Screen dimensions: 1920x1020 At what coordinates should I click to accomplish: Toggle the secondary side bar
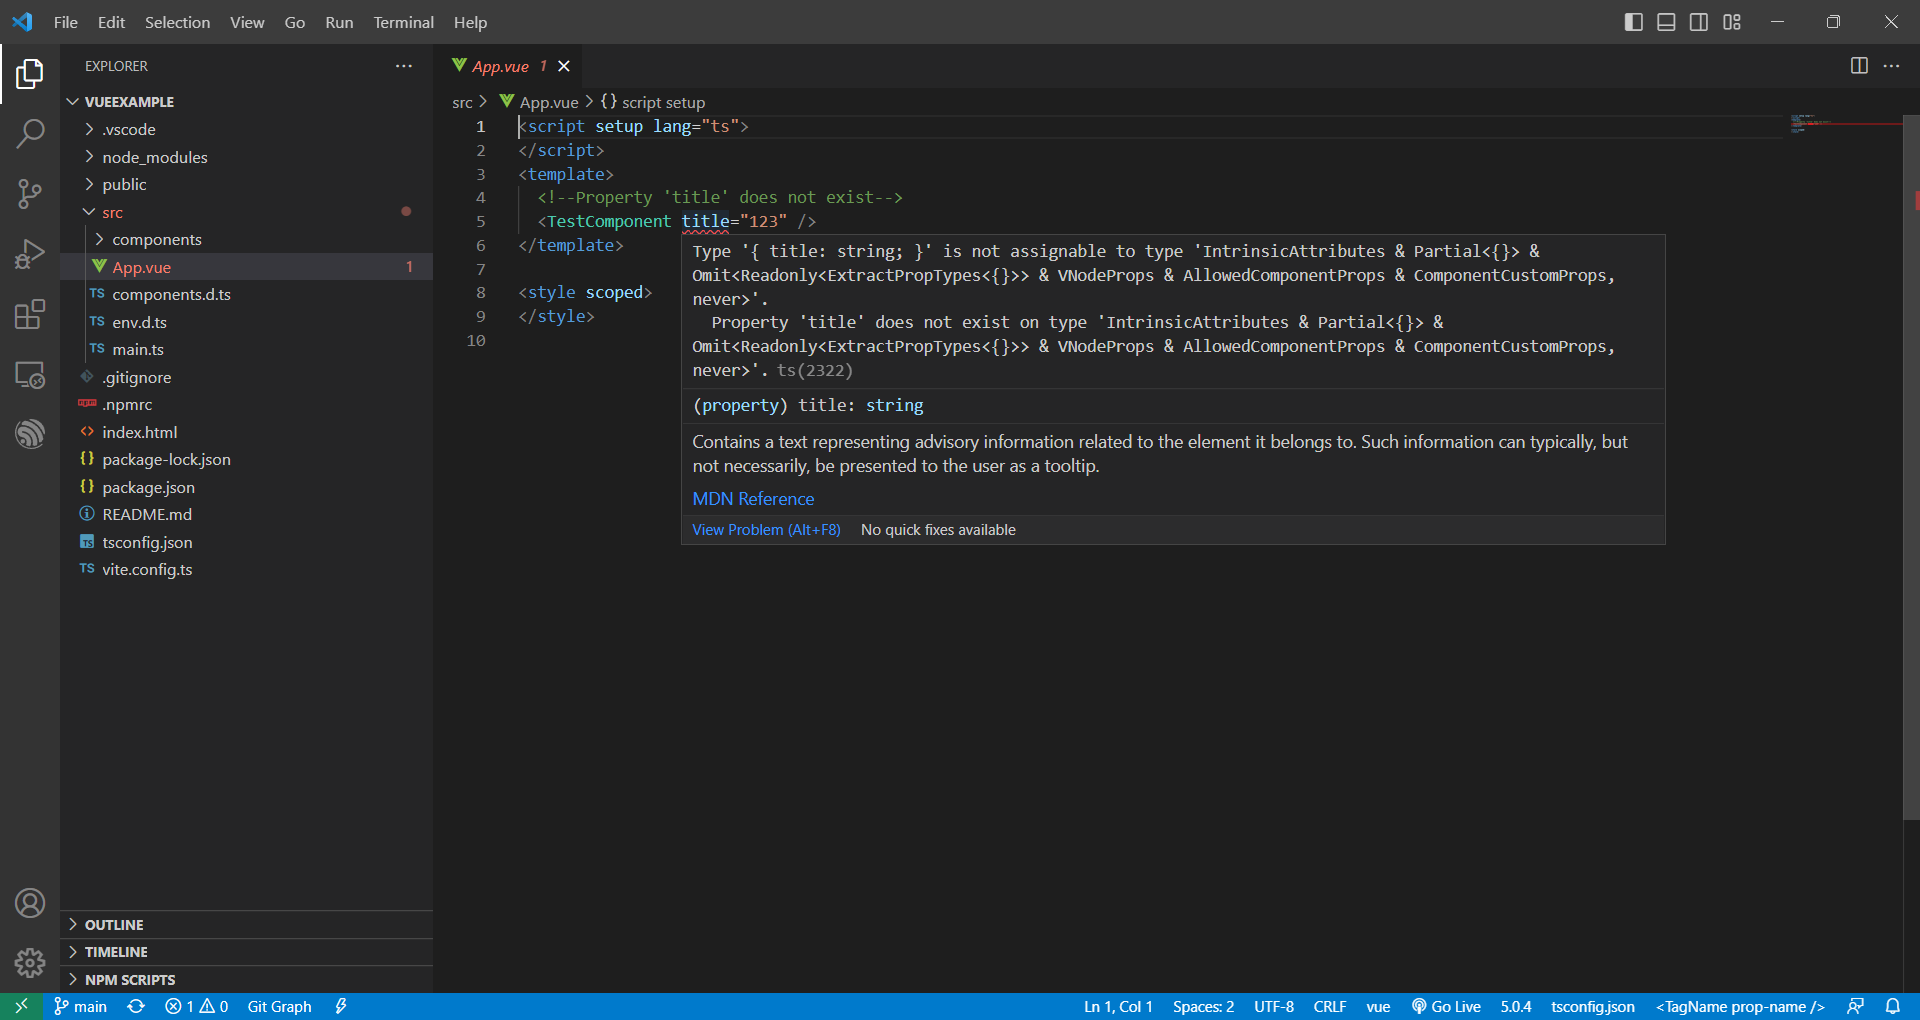tap(1699, 22)
